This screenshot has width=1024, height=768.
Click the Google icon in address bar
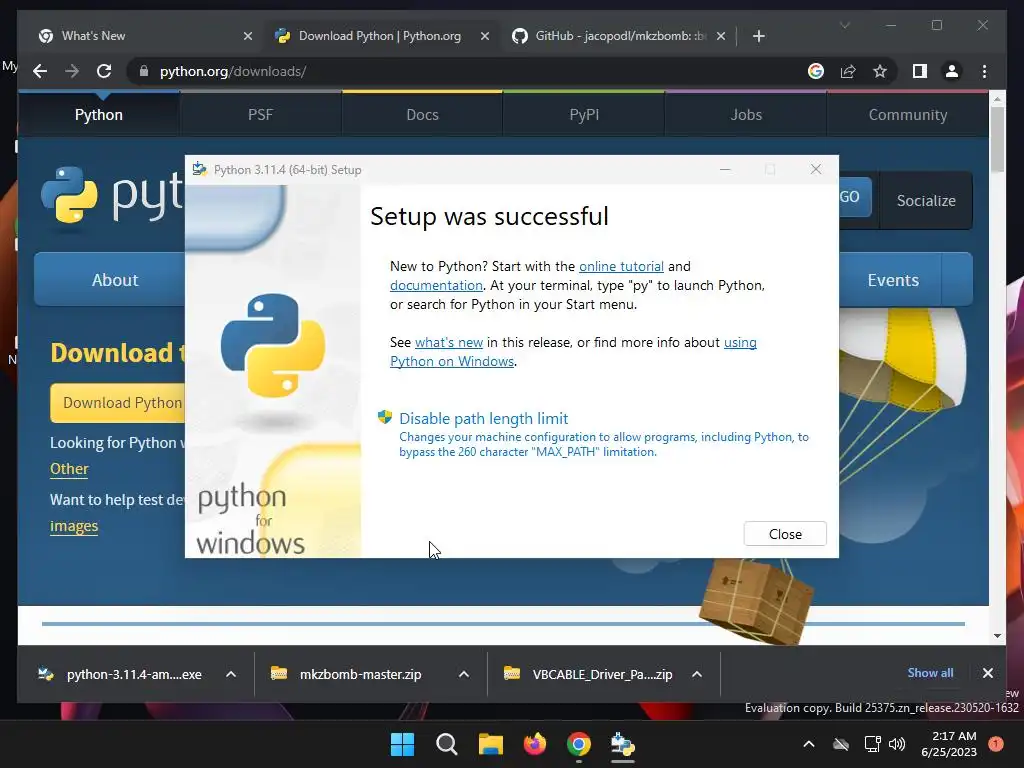coord(816,71)
